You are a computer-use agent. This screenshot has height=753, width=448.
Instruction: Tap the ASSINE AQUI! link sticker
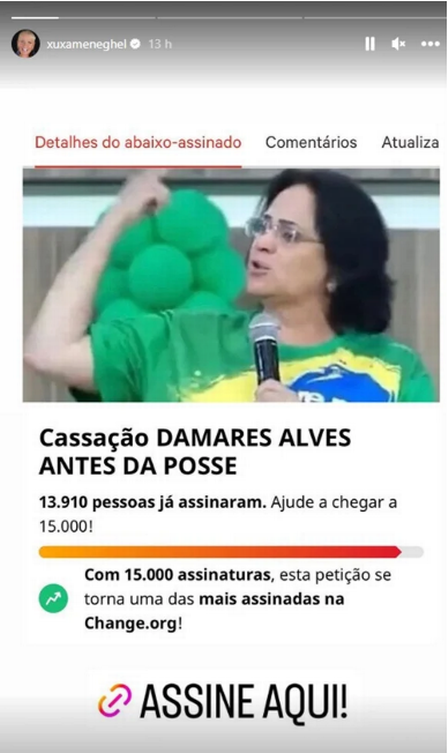(x=223, y=702)
